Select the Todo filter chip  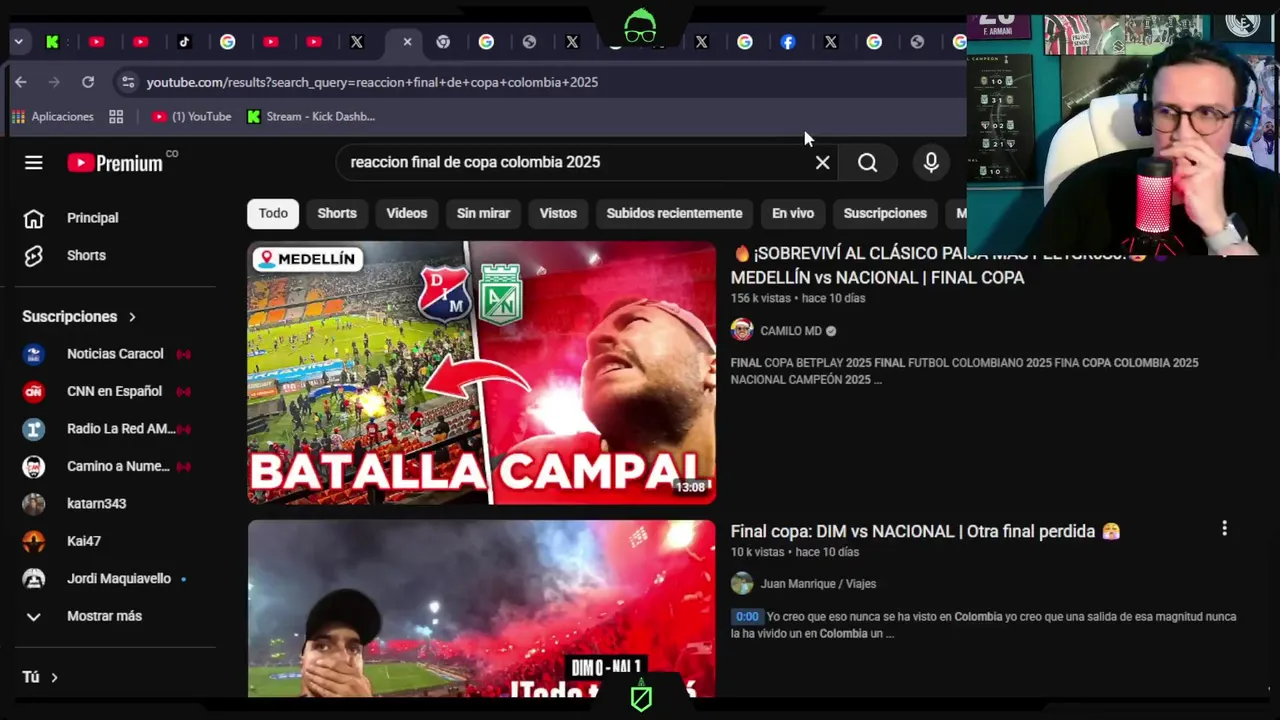coord(273,213)
